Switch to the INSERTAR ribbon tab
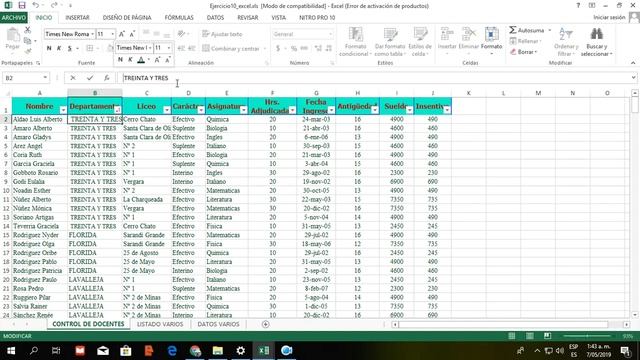The width and height of the screenshot is (640, 360). point(77,18)
